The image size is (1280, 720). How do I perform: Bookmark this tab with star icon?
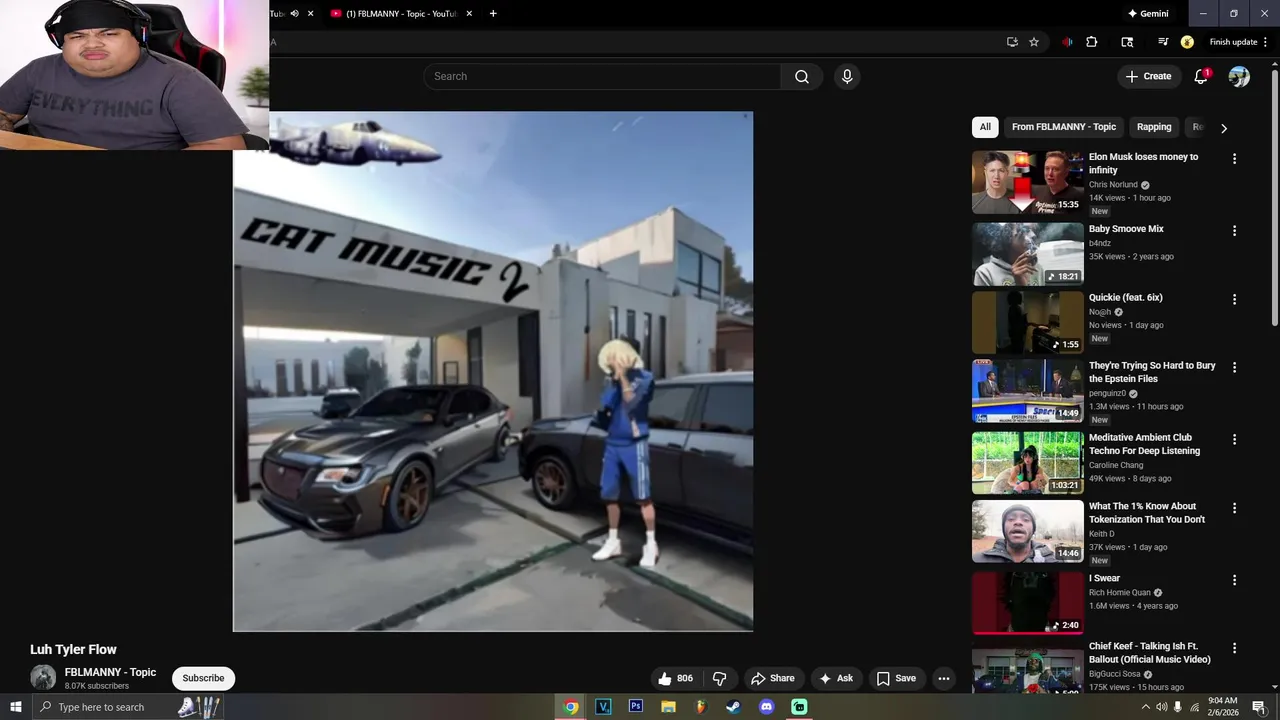pyautogui.click(x=1034, y=42)
